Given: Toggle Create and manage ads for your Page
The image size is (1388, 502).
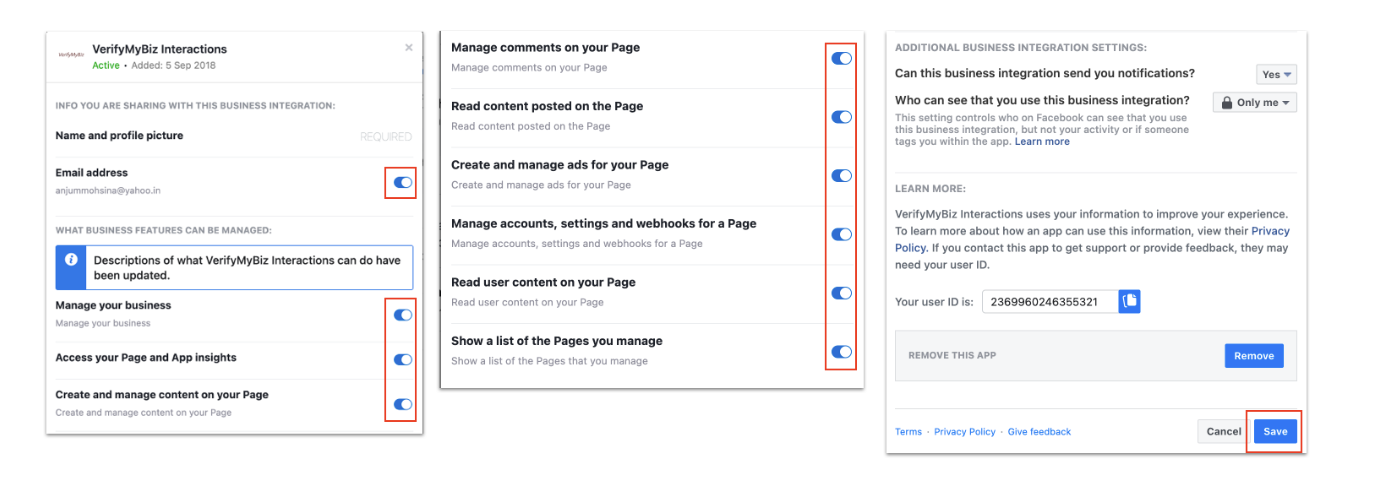Looking at the screenshot, I should [842, 176].
